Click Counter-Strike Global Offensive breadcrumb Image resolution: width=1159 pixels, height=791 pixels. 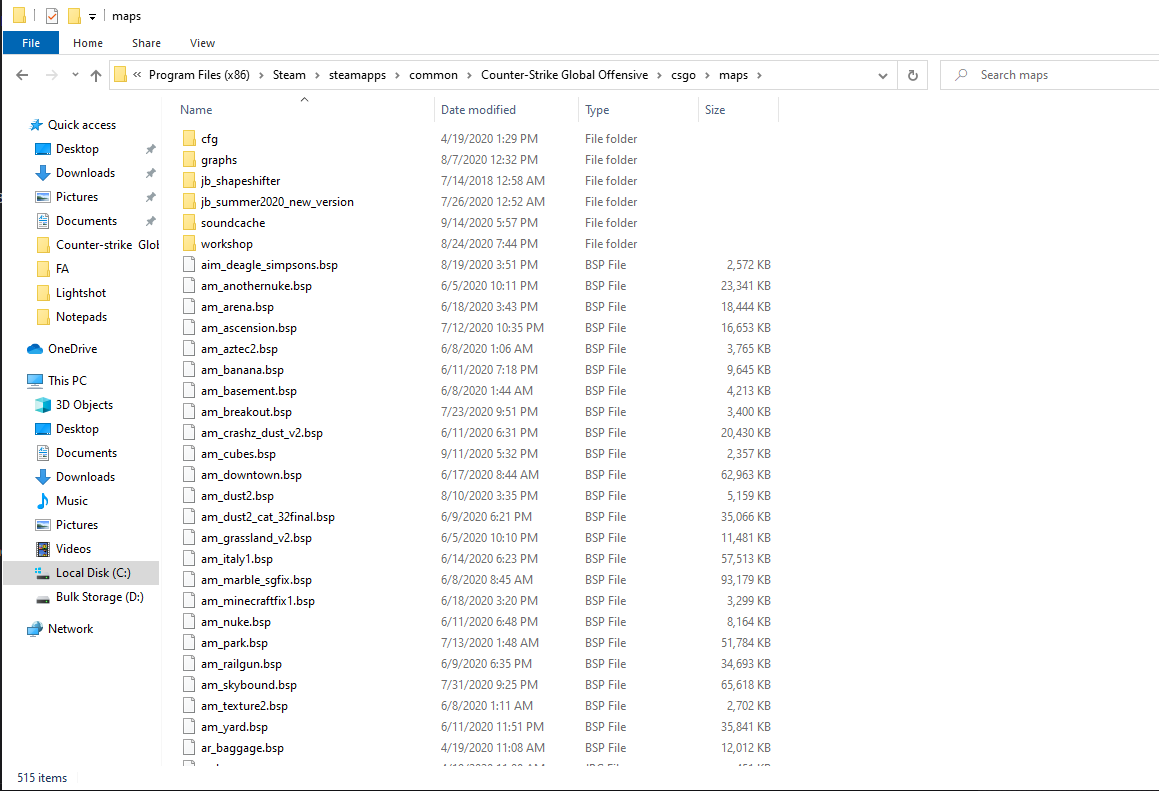click(564, 75)
